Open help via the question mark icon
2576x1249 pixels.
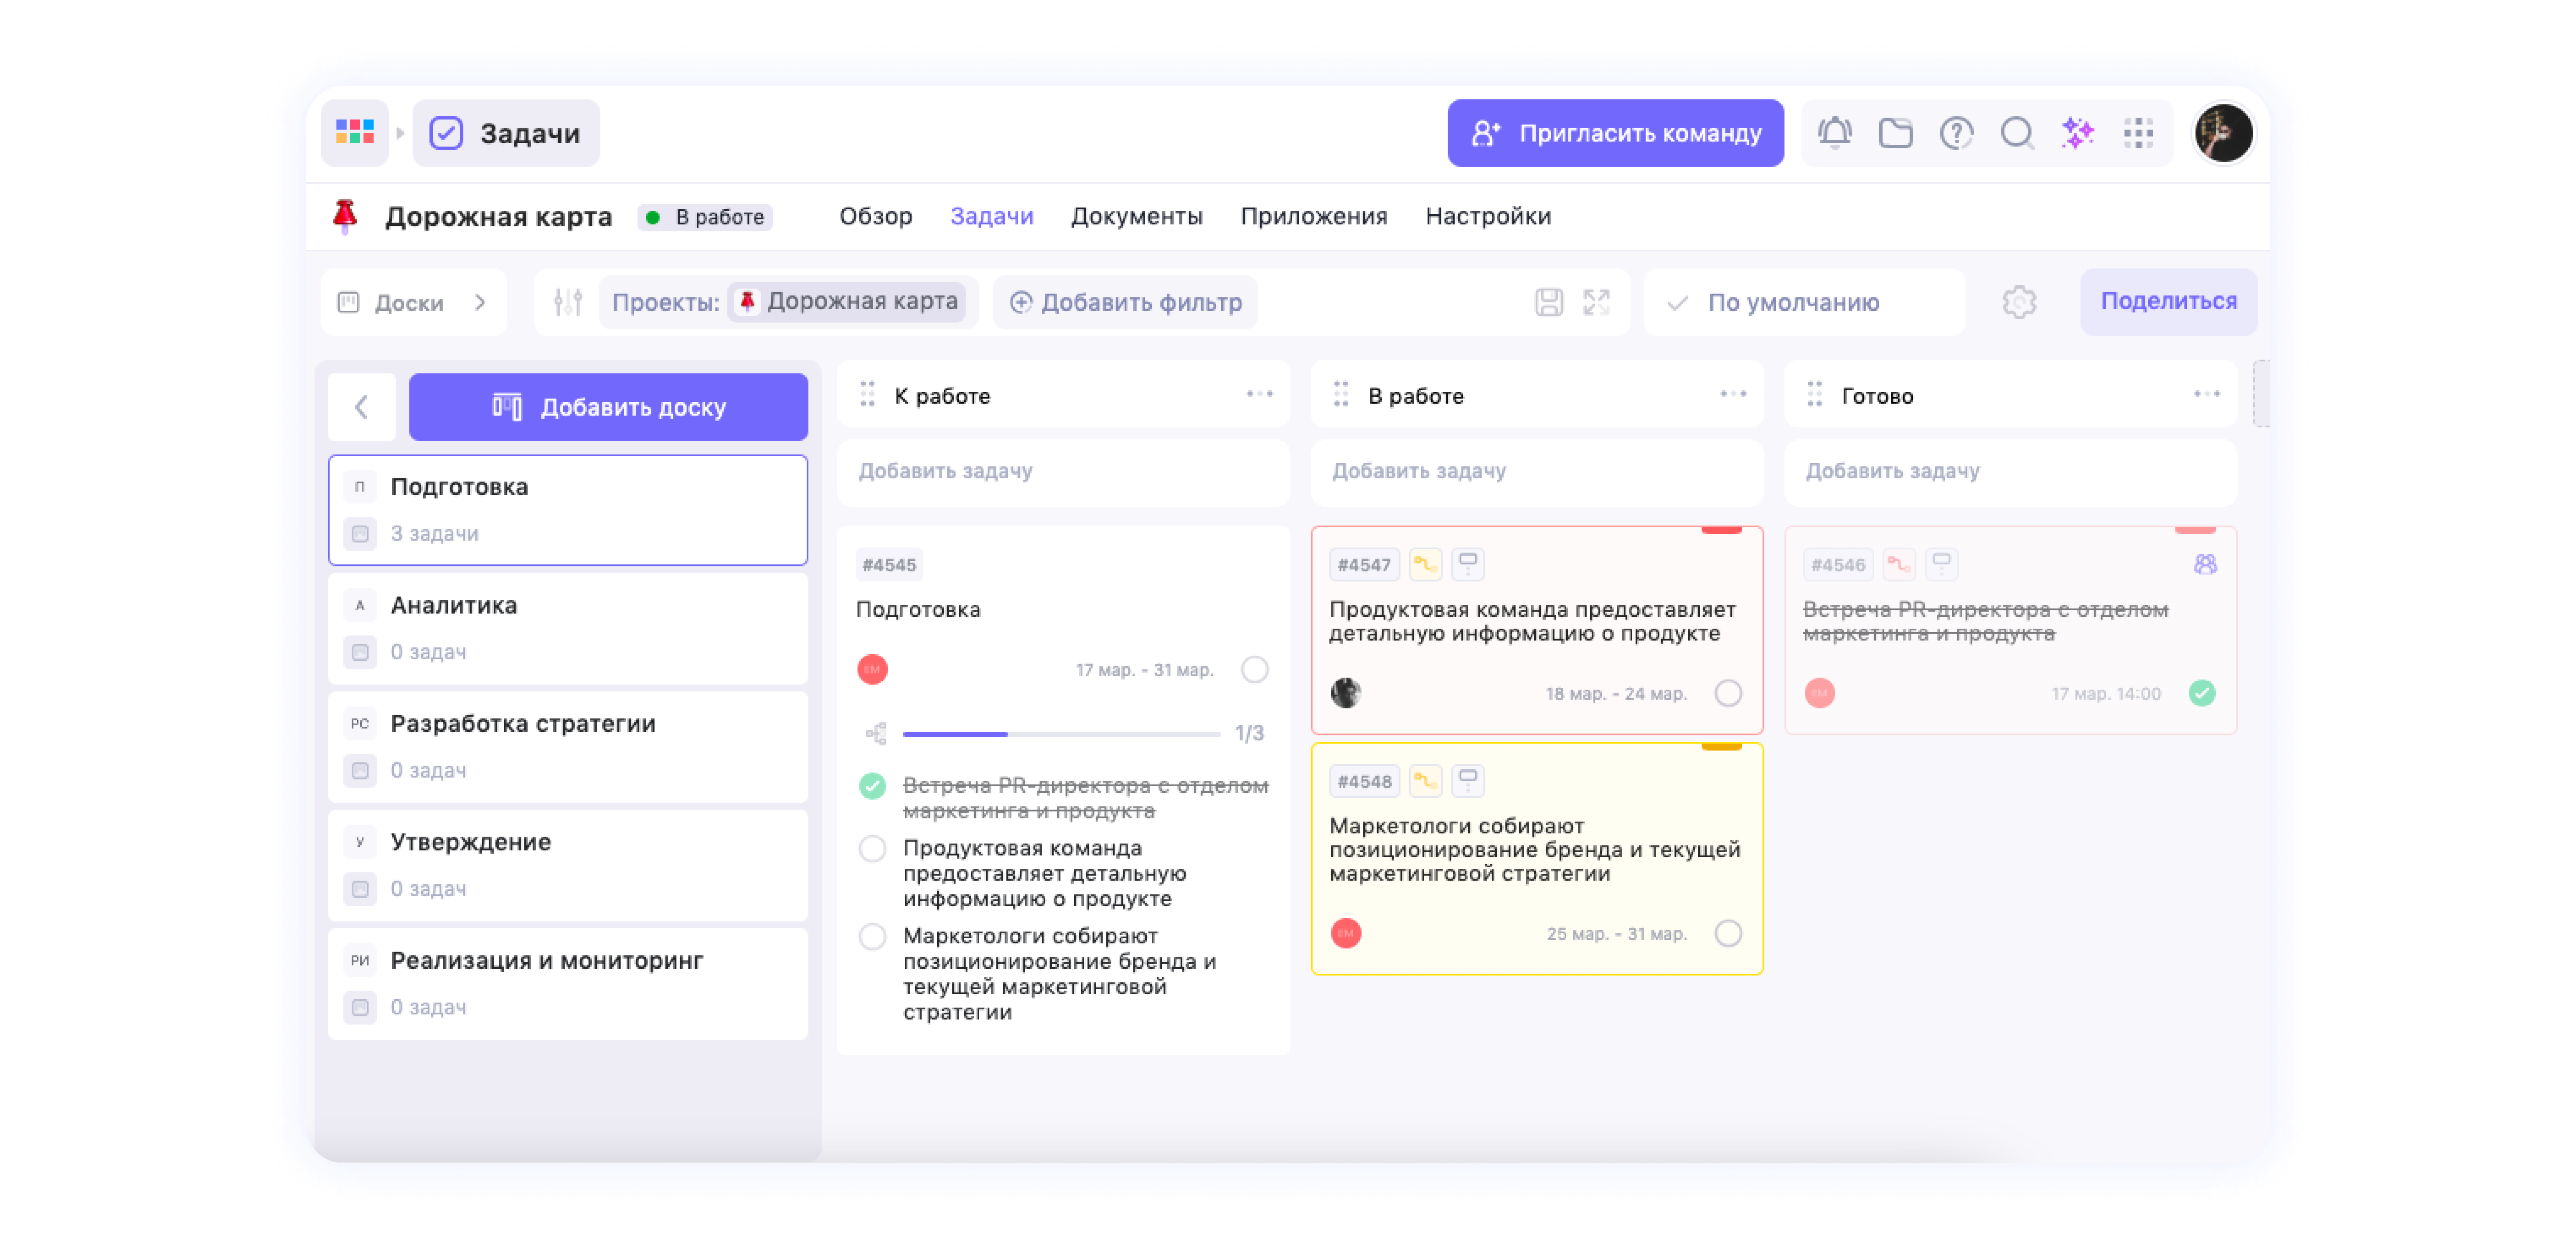coord(1957,133)
